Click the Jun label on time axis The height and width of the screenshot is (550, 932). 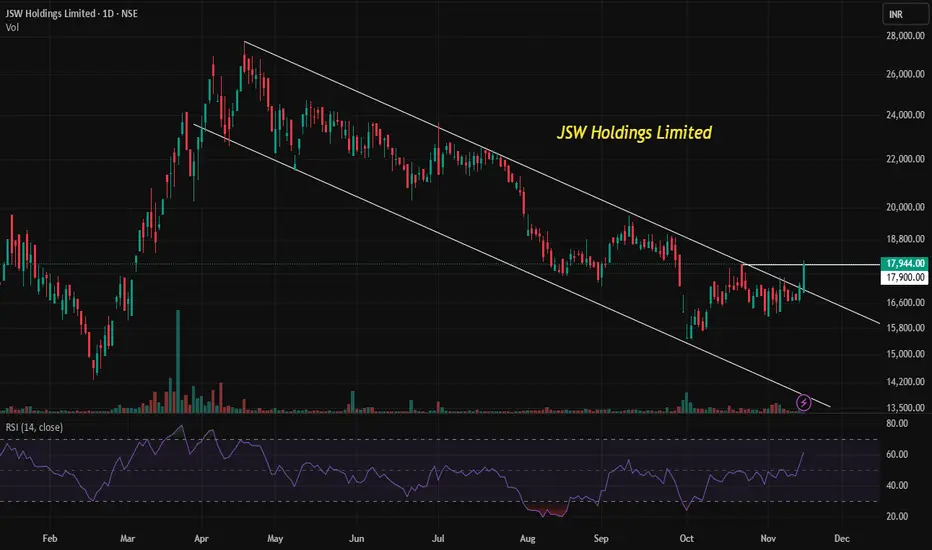(x=356, y=538)
